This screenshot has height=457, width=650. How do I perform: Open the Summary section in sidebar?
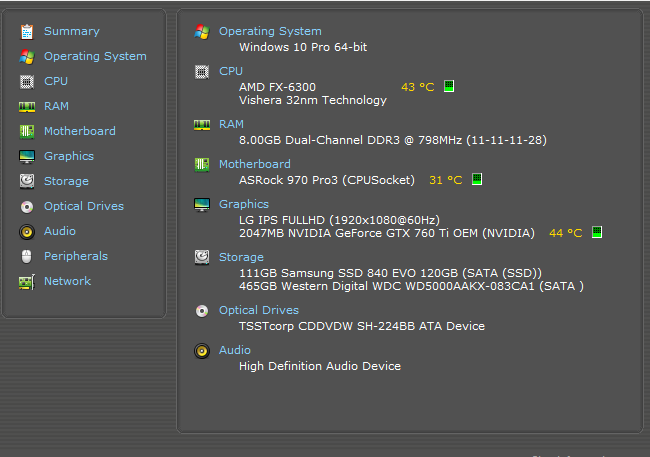coord(72,32)
